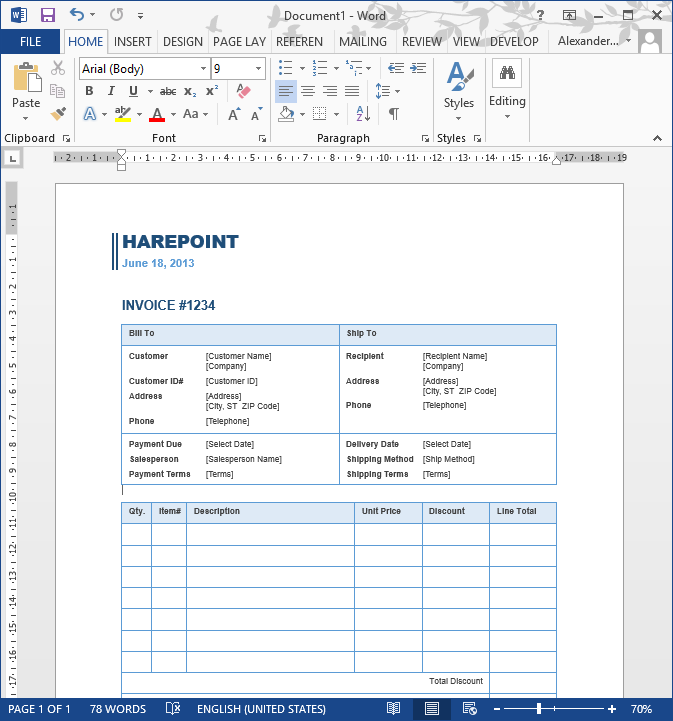Apply the red font color

point(157,114)
